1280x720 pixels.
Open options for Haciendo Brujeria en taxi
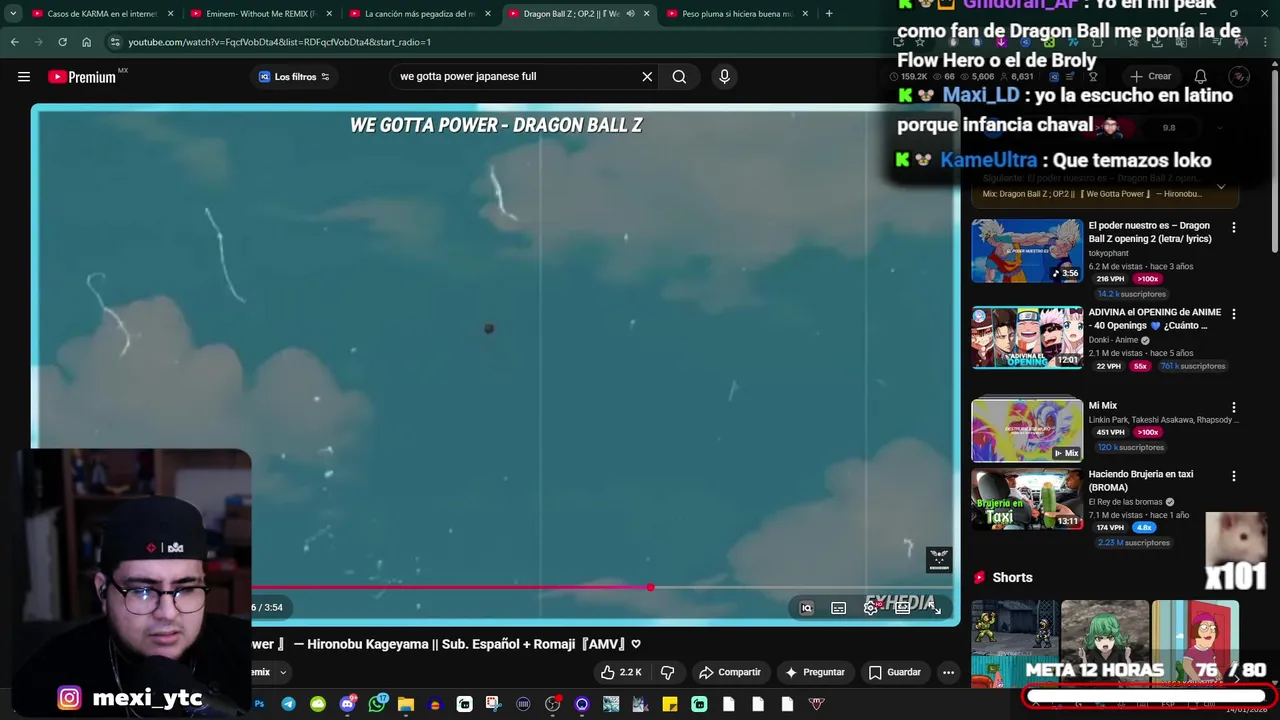(x=1233, y=476)
